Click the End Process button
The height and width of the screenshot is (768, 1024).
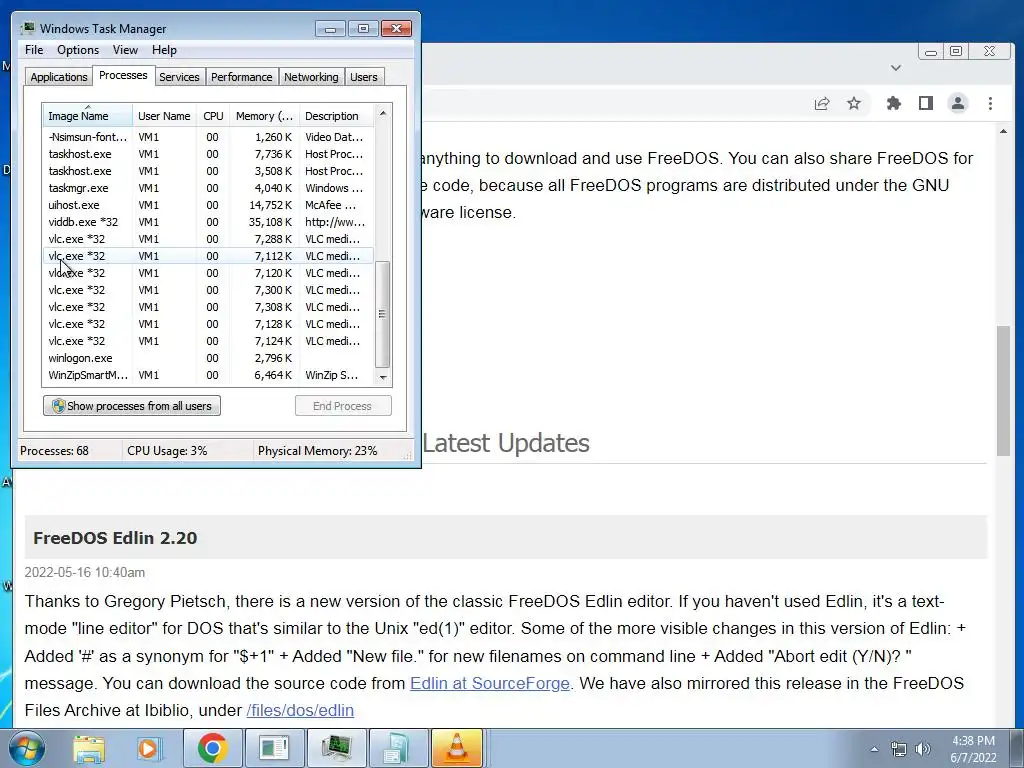[x=343, y=406]
